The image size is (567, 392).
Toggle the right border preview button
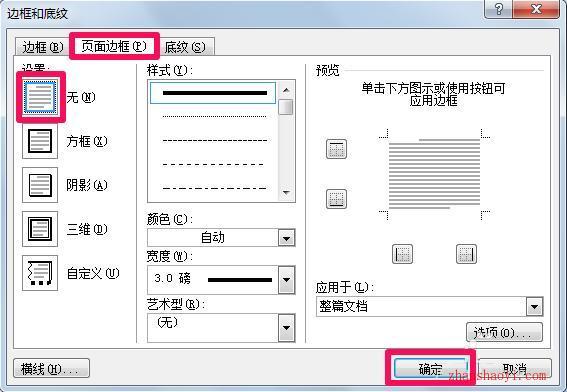(x=466, y=254)
